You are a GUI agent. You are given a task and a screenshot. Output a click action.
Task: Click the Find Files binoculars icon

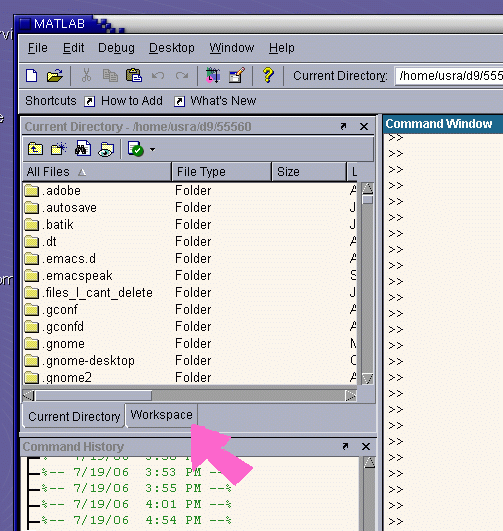pyautogui.click(x=83, y=148)
